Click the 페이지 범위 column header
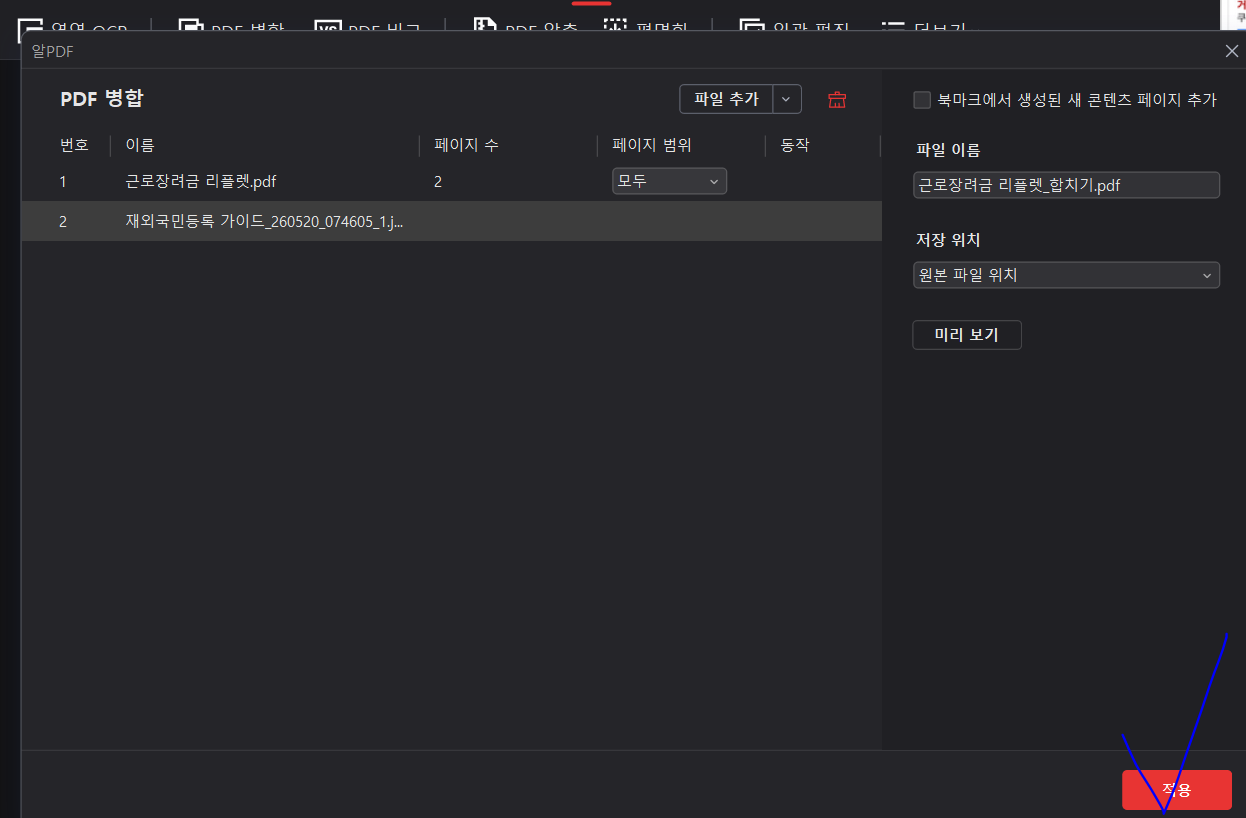The image size is (1246, 818). pos(652,145)
